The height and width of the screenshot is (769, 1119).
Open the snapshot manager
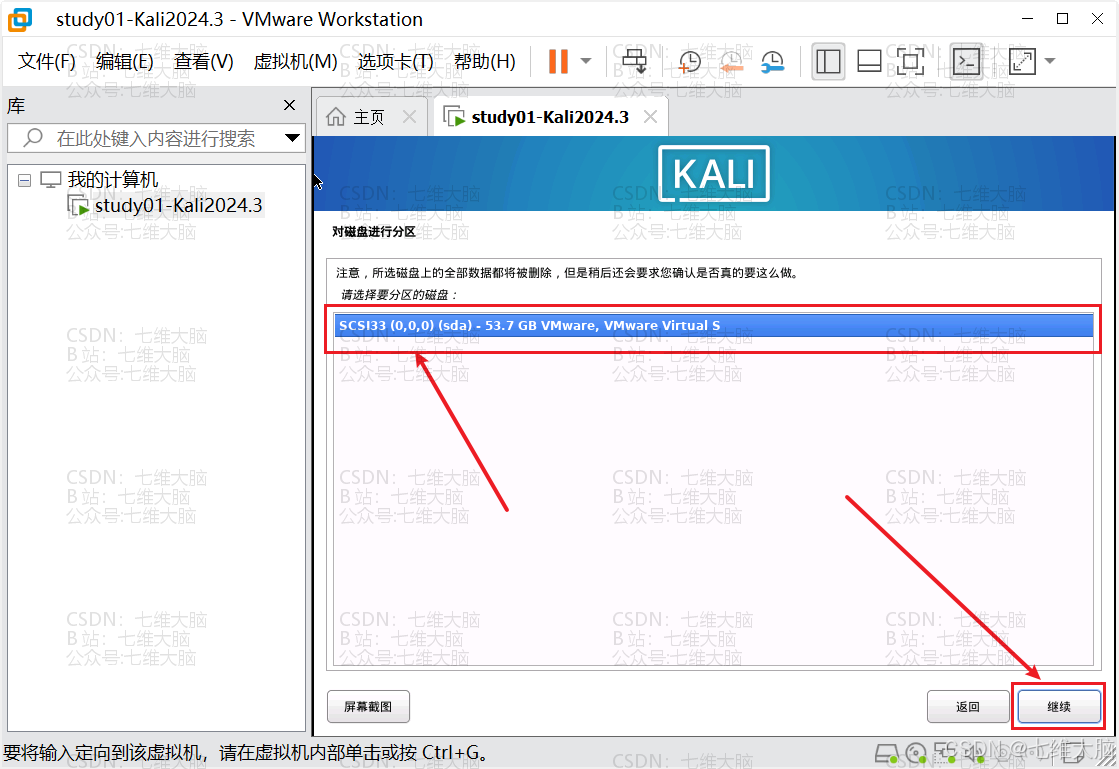773,62
